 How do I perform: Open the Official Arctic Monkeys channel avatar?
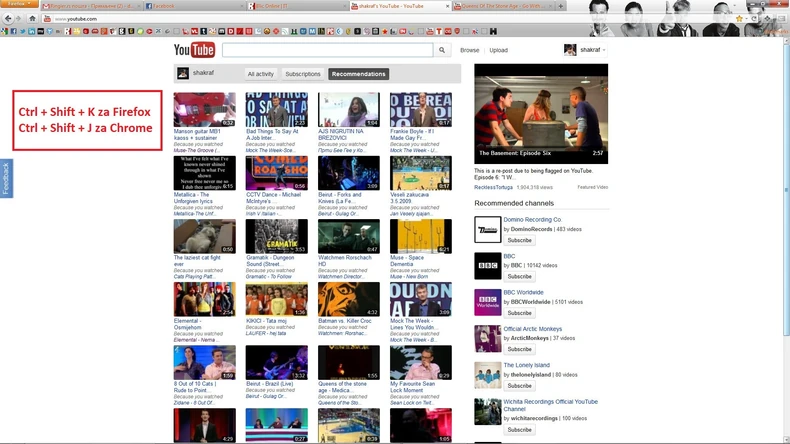(x=487, y=339)
